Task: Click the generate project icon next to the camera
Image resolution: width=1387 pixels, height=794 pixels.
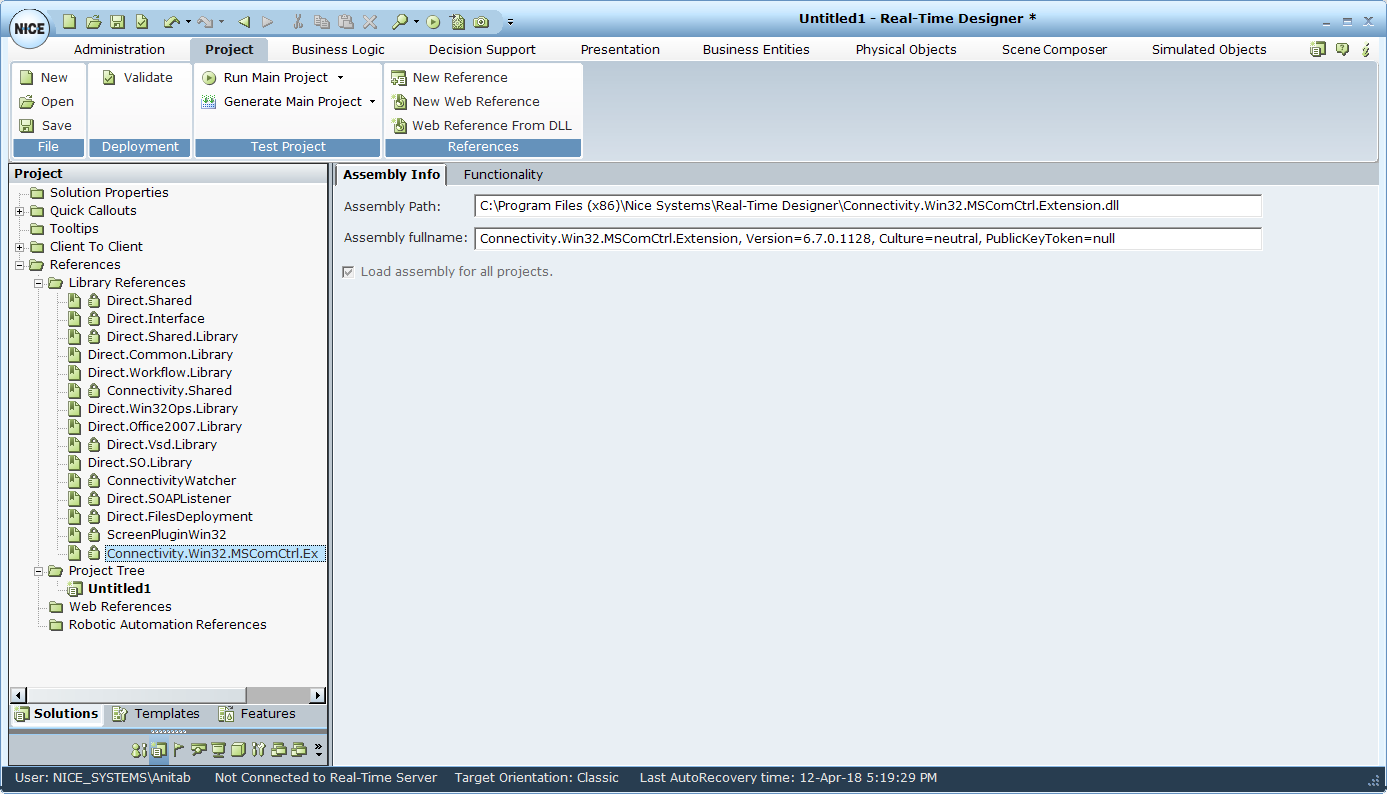Action: click(x=457, y=21)
